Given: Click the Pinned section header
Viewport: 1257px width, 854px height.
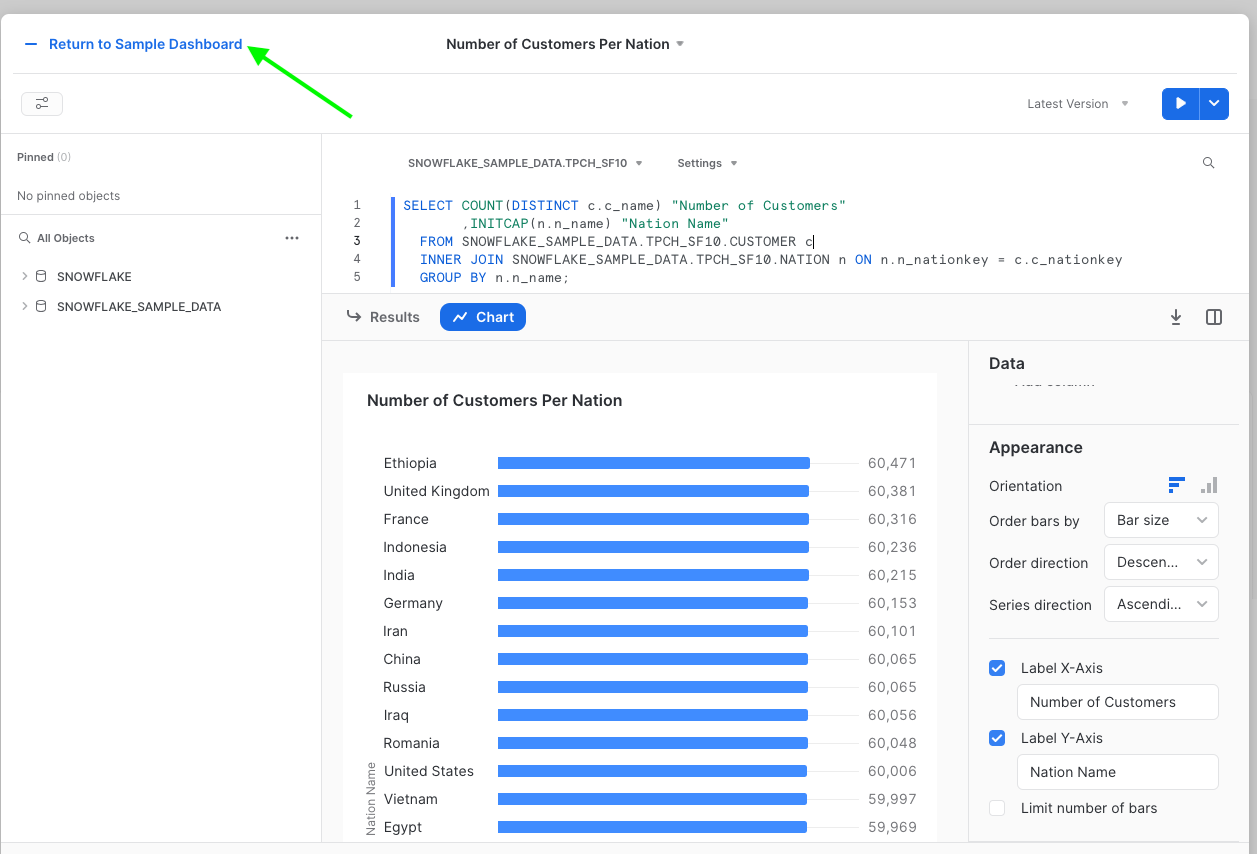Looking at the screenshot, I should (x=44, y=157).
